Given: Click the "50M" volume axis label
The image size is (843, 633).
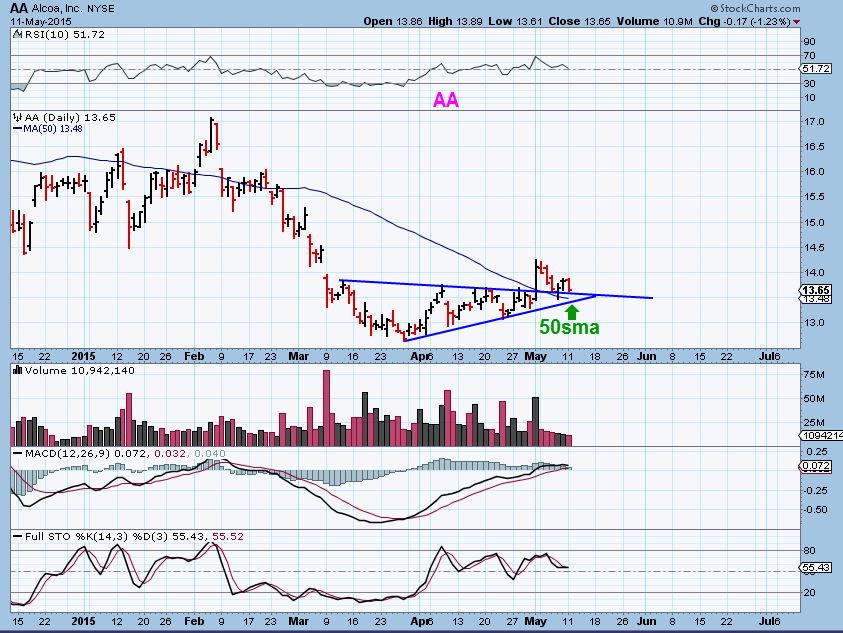Looking at the screenshot, I should pyautogui.click(x=814, y=399).
